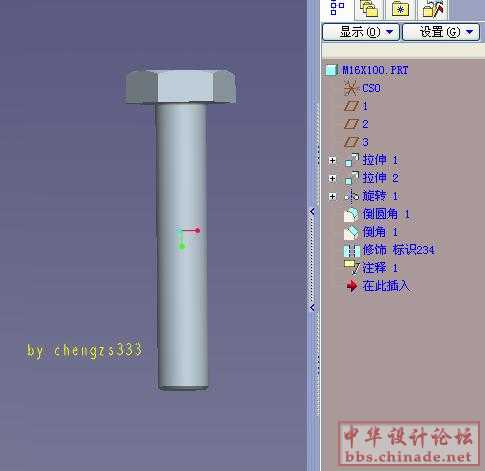Click the 在此插入 insert-here marker
This screenshot has width=485, height=471.
[x=378, y=286]
